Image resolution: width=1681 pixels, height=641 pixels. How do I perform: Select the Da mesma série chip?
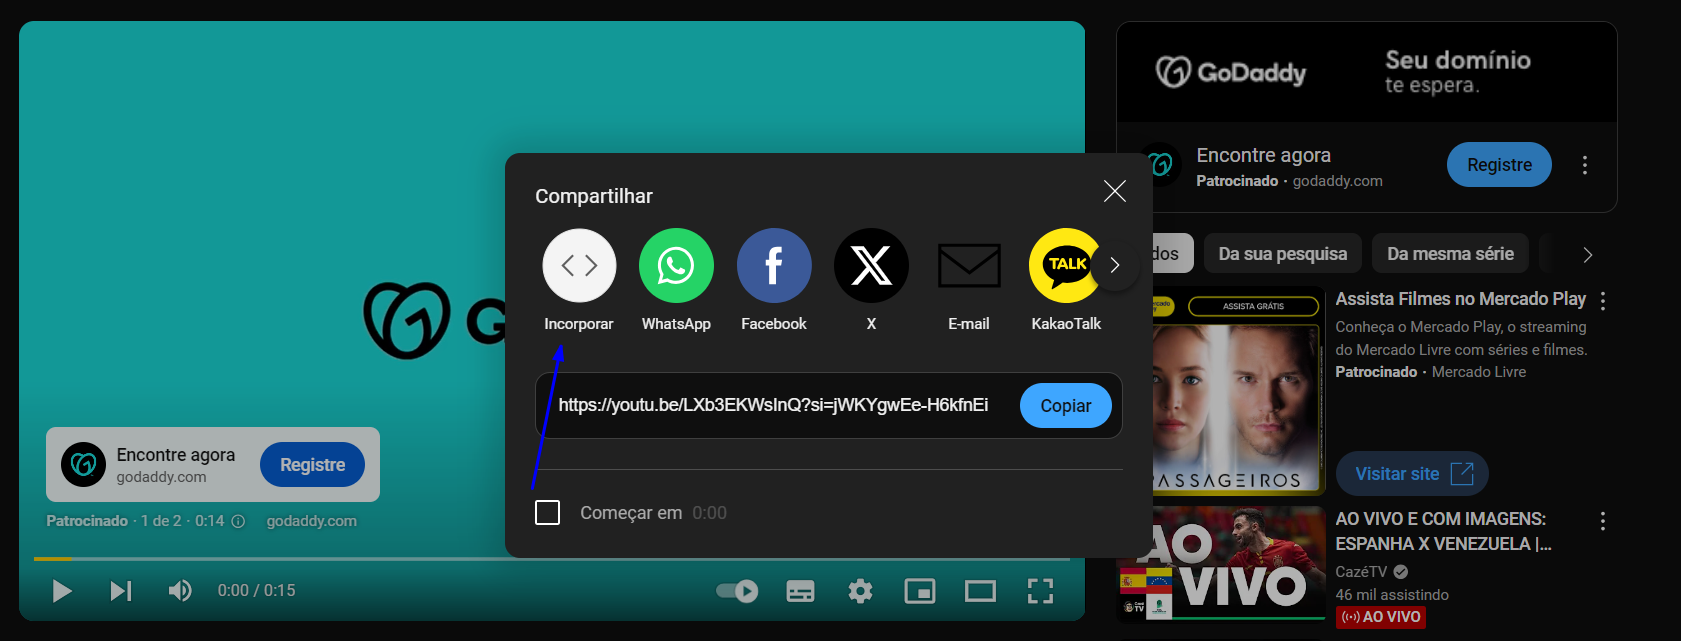click(x=1450, y=254)
